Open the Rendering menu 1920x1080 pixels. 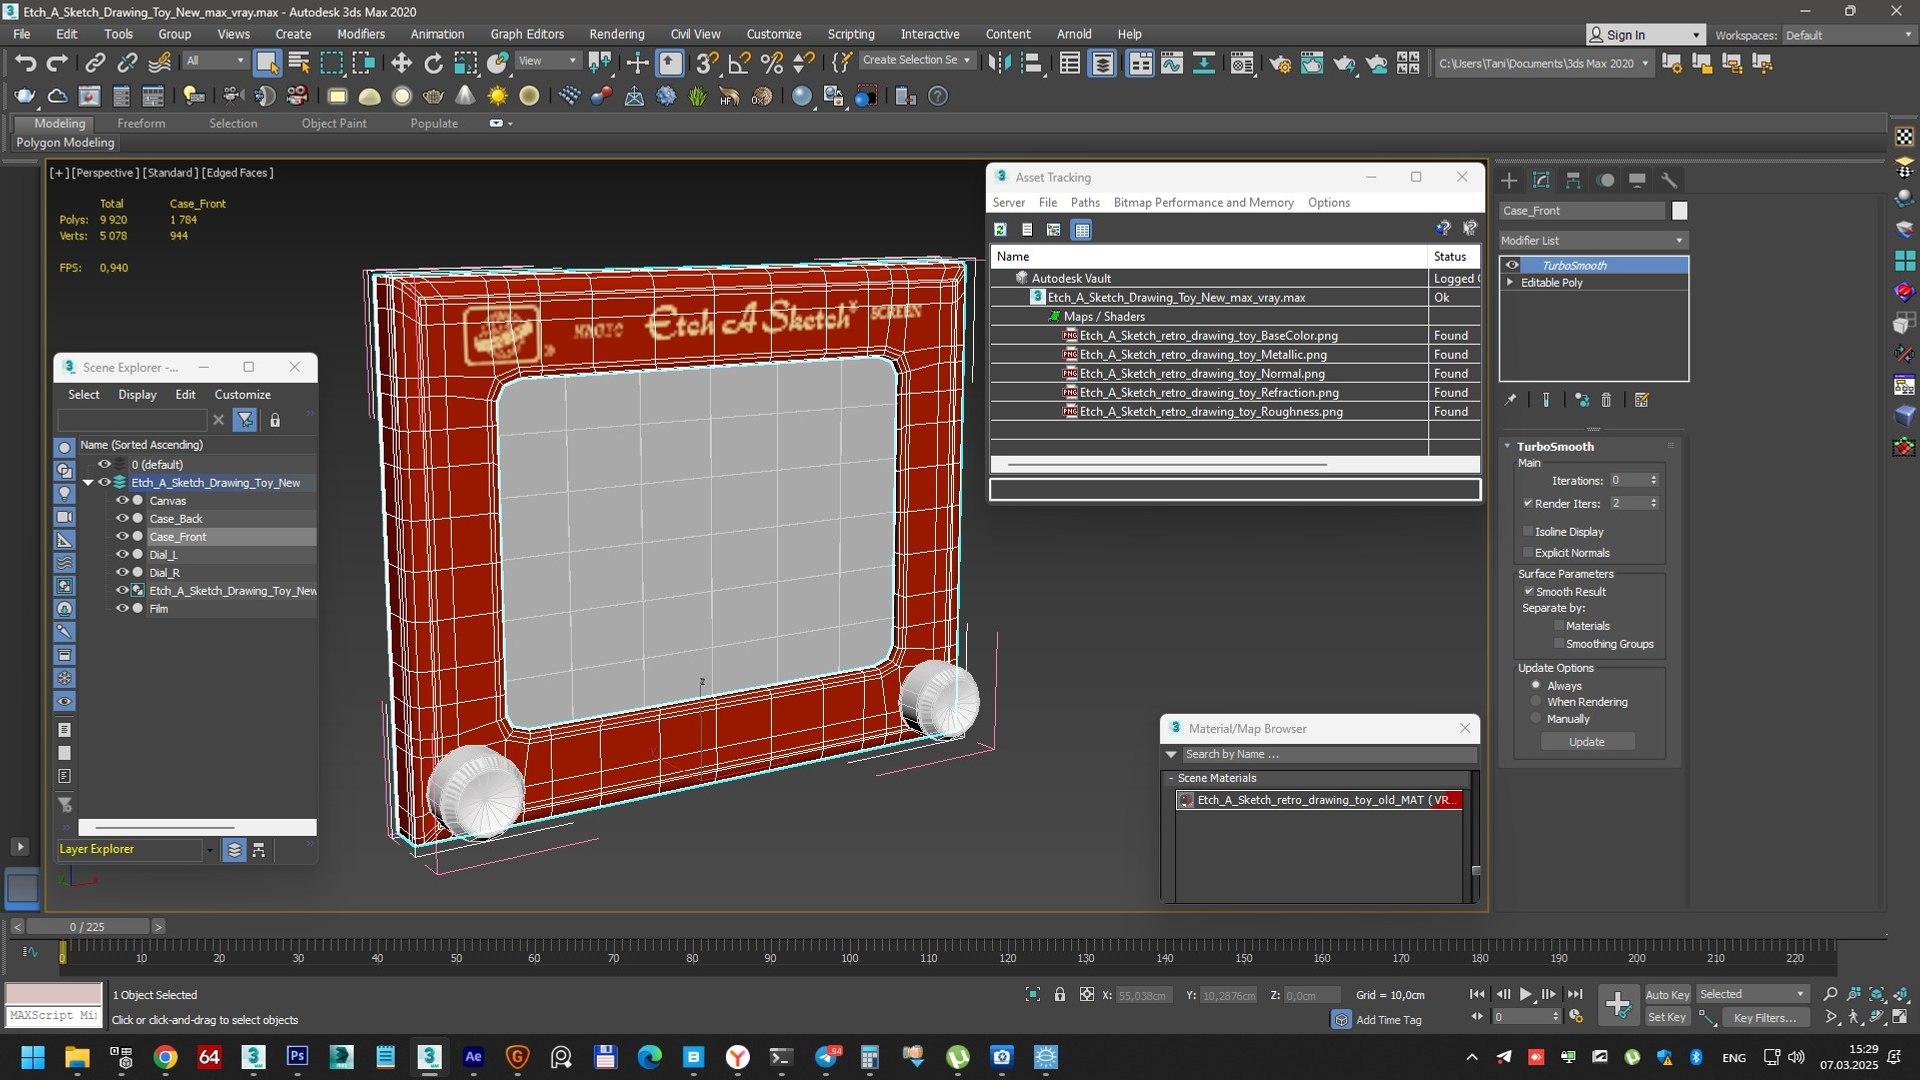(616, 34)
